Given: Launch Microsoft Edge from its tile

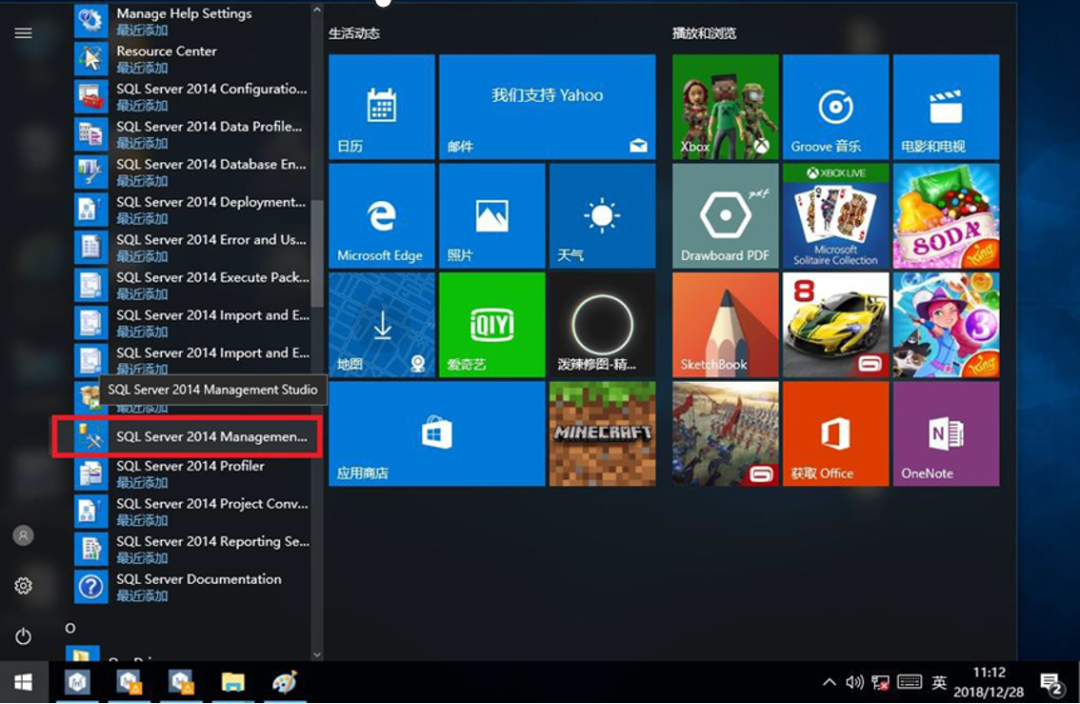Looking at the screenshot, I should pyautogui.click(x=382, y=216).
